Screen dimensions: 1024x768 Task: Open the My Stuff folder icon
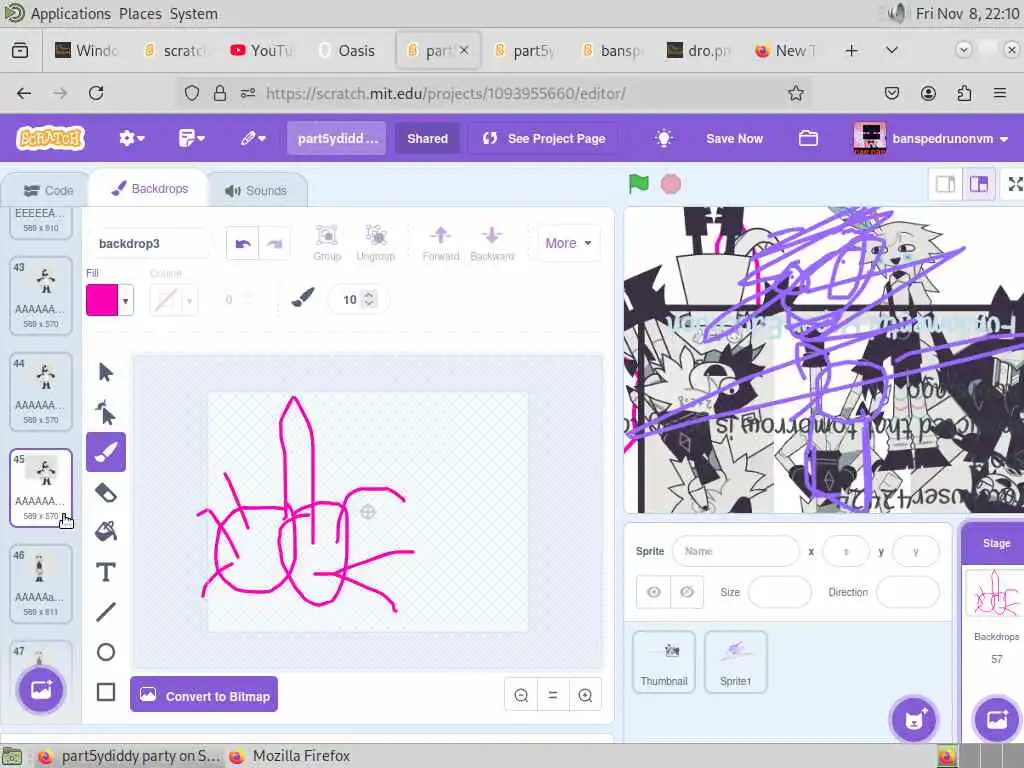click(x=808, y=138)
